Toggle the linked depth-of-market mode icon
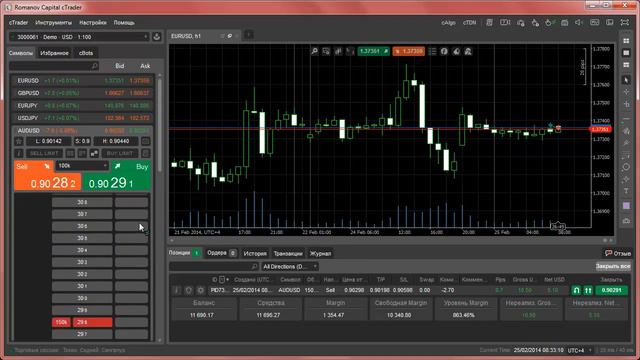Viewport: 640px width, 360px height. (x=94, y=153)
